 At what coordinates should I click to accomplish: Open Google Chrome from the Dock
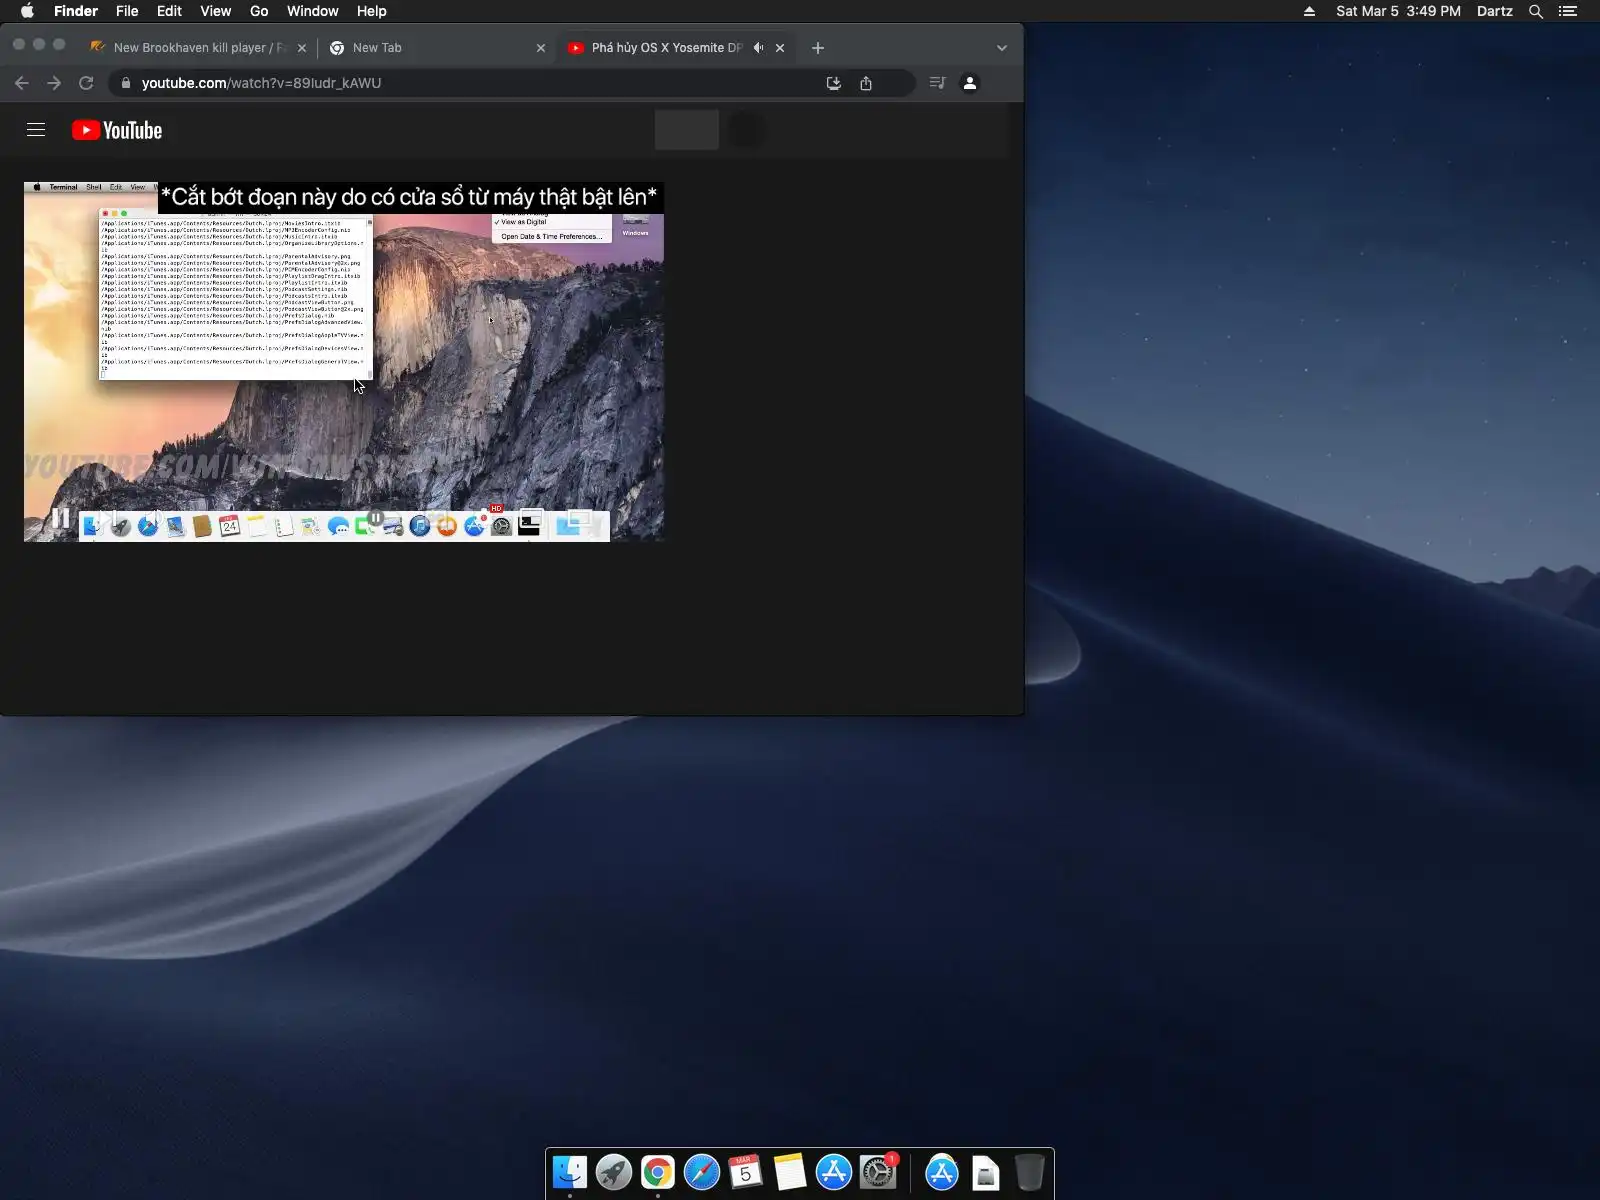(x=658, y=1172)
